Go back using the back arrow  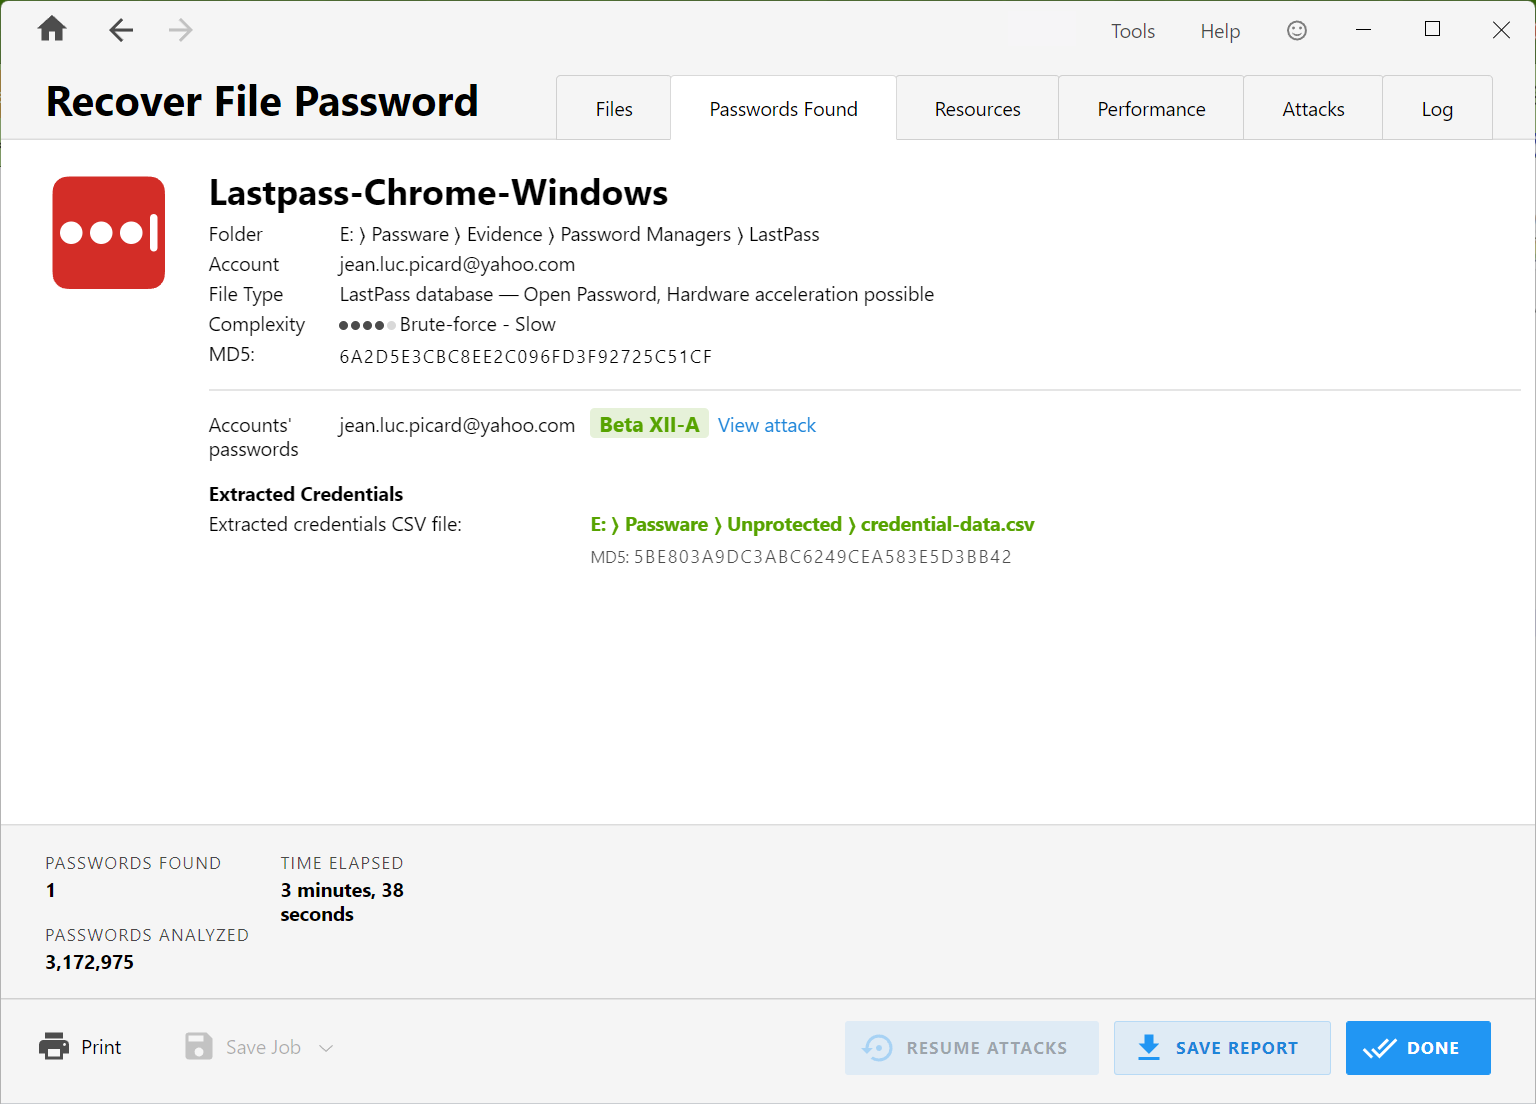click(120, 29)
